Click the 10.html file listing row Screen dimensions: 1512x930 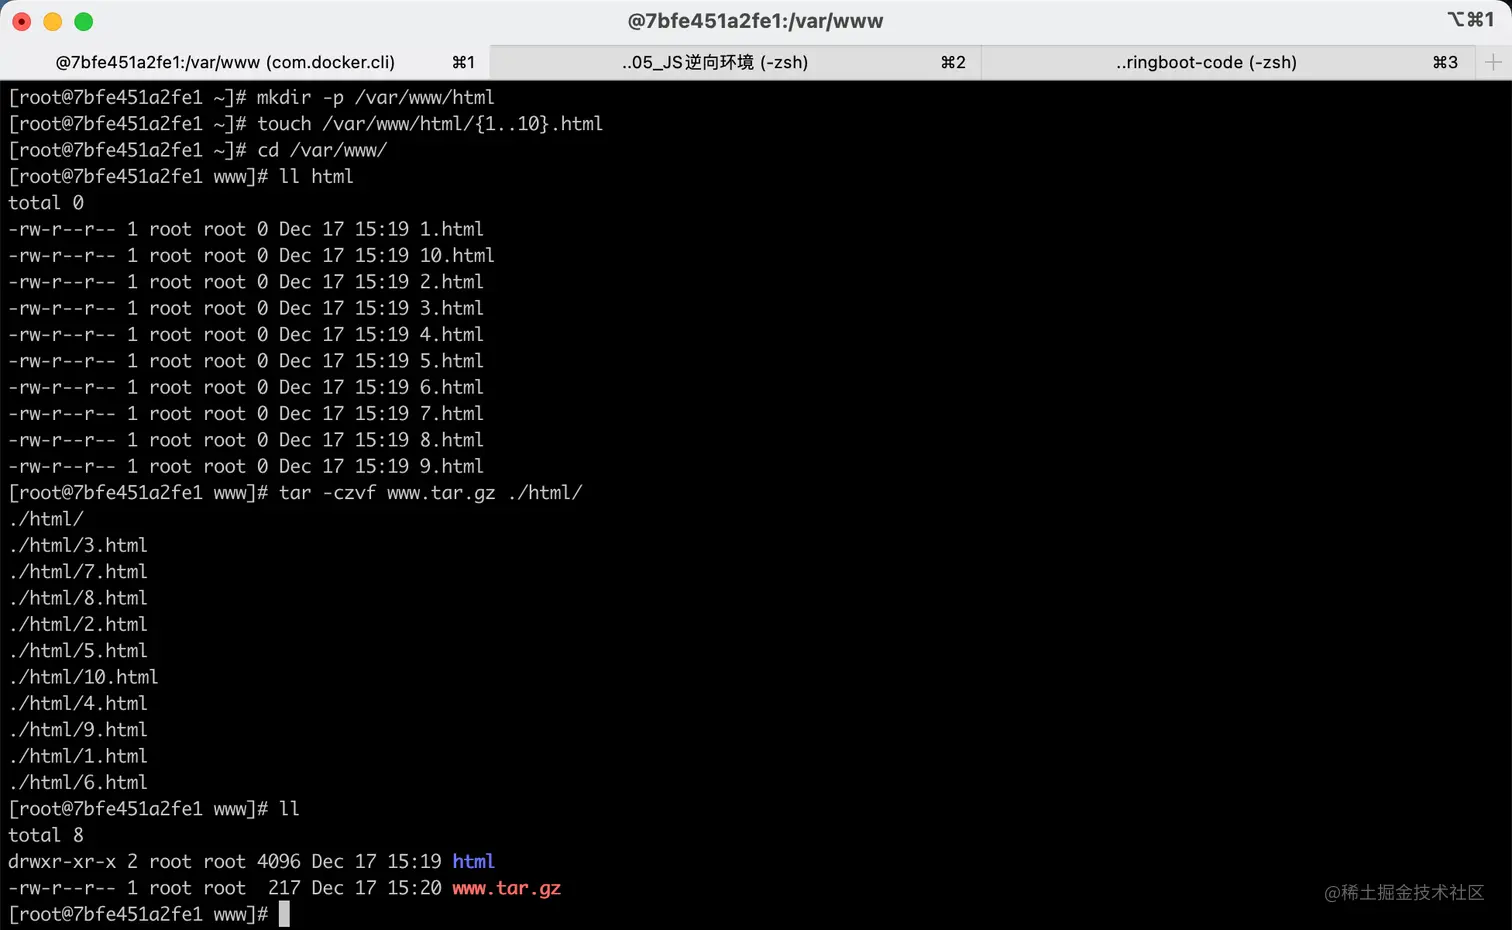point(251,255)
